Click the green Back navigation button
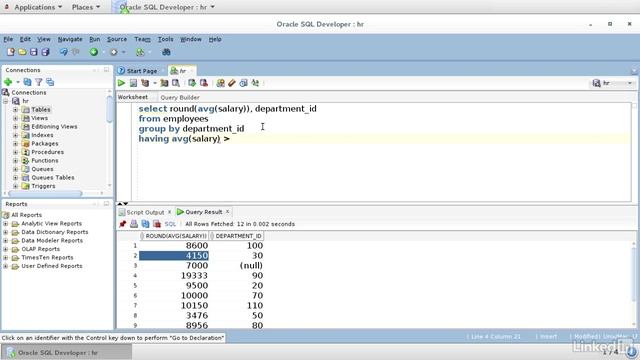 coord(94,52)
